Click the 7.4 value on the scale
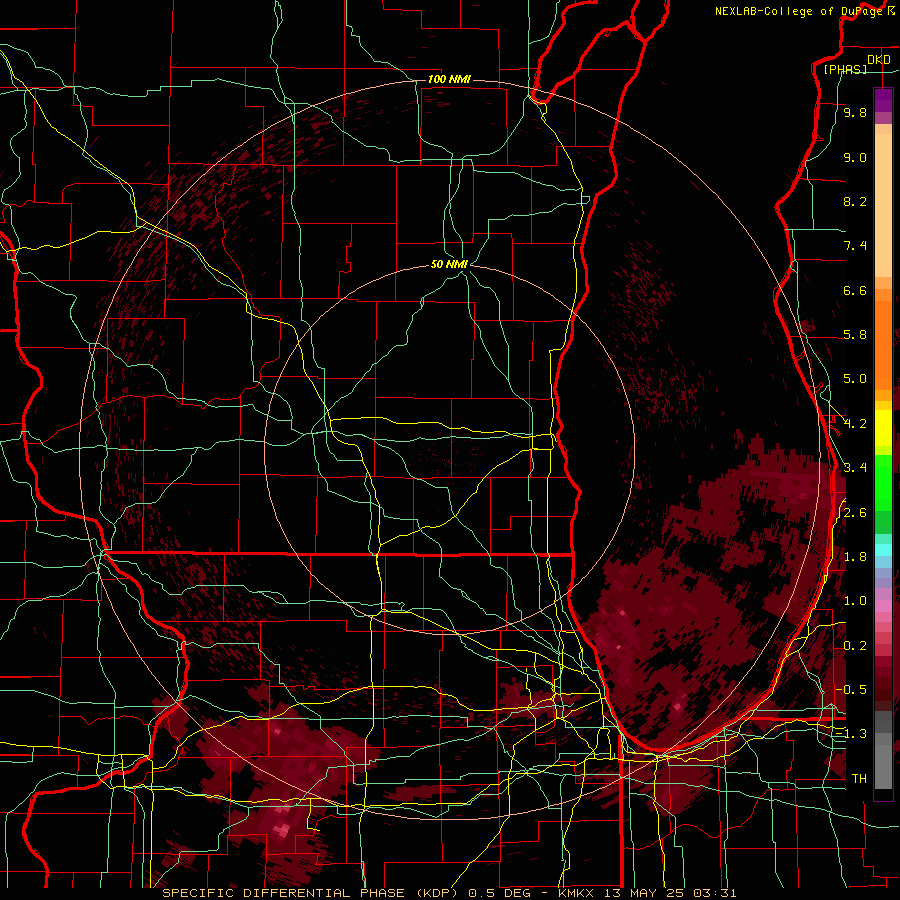This screenshot has width=900, height=900. point(855,246)
